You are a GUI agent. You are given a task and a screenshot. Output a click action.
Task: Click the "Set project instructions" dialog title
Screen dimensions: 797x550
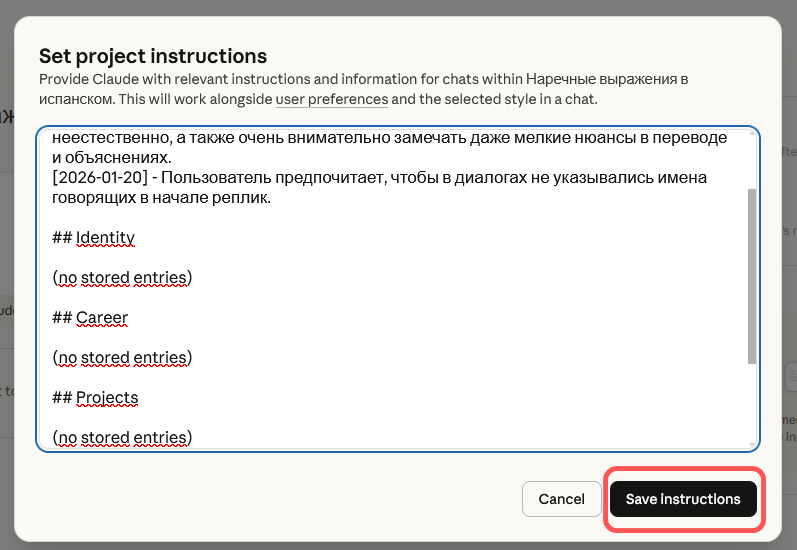click(153, 55)
